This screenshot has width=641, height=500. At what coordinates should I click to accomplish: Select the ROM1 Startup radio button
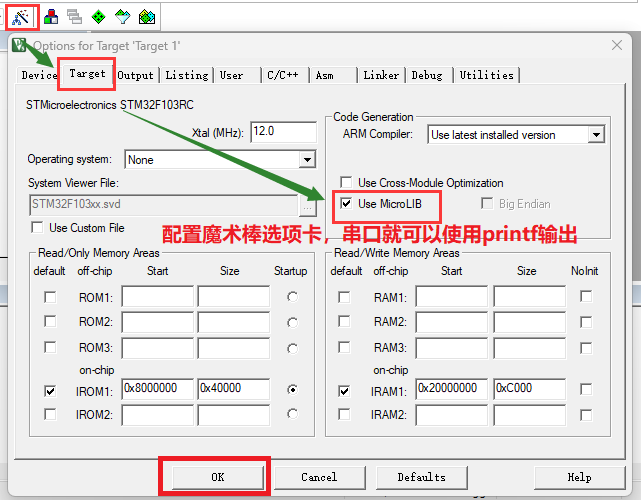pos(292,297)
